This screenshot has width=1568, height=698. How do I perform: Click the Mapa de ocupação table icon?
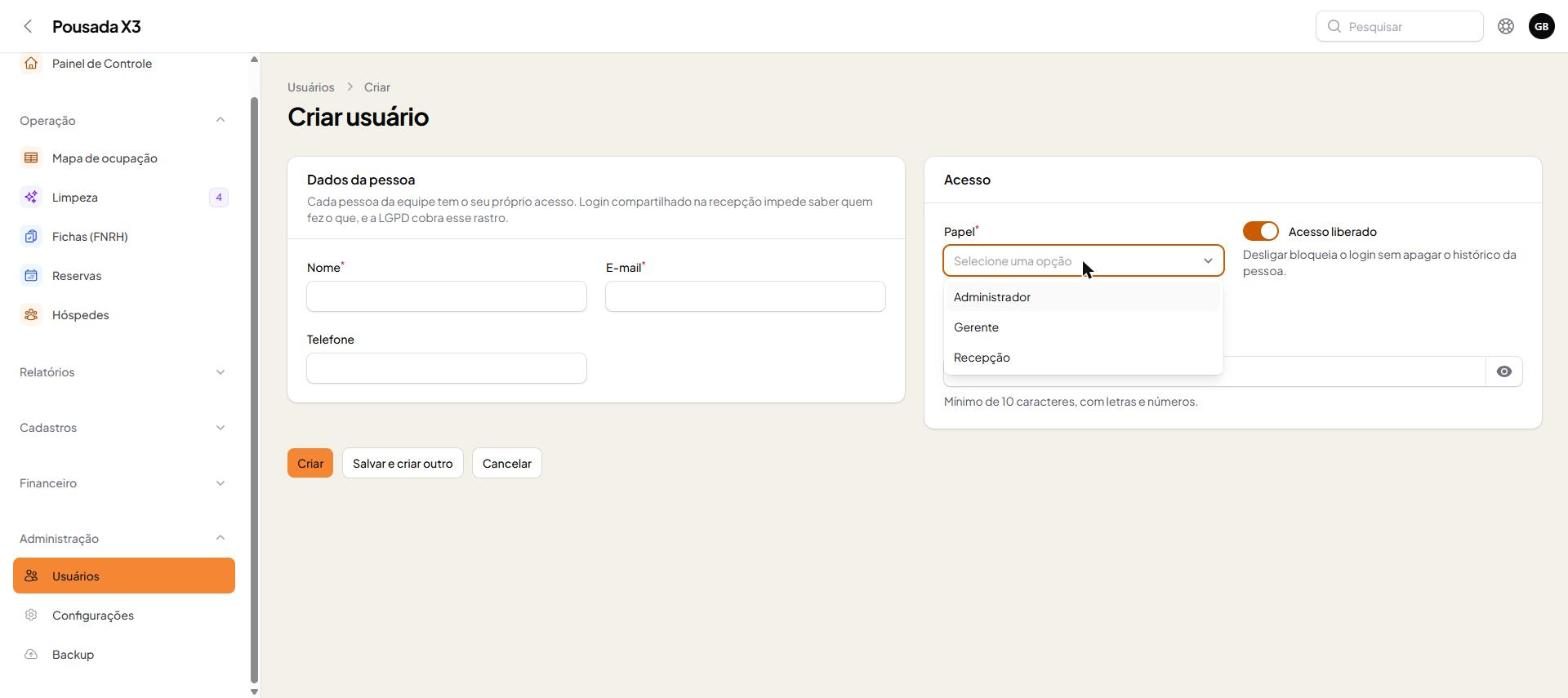point(31,158)
